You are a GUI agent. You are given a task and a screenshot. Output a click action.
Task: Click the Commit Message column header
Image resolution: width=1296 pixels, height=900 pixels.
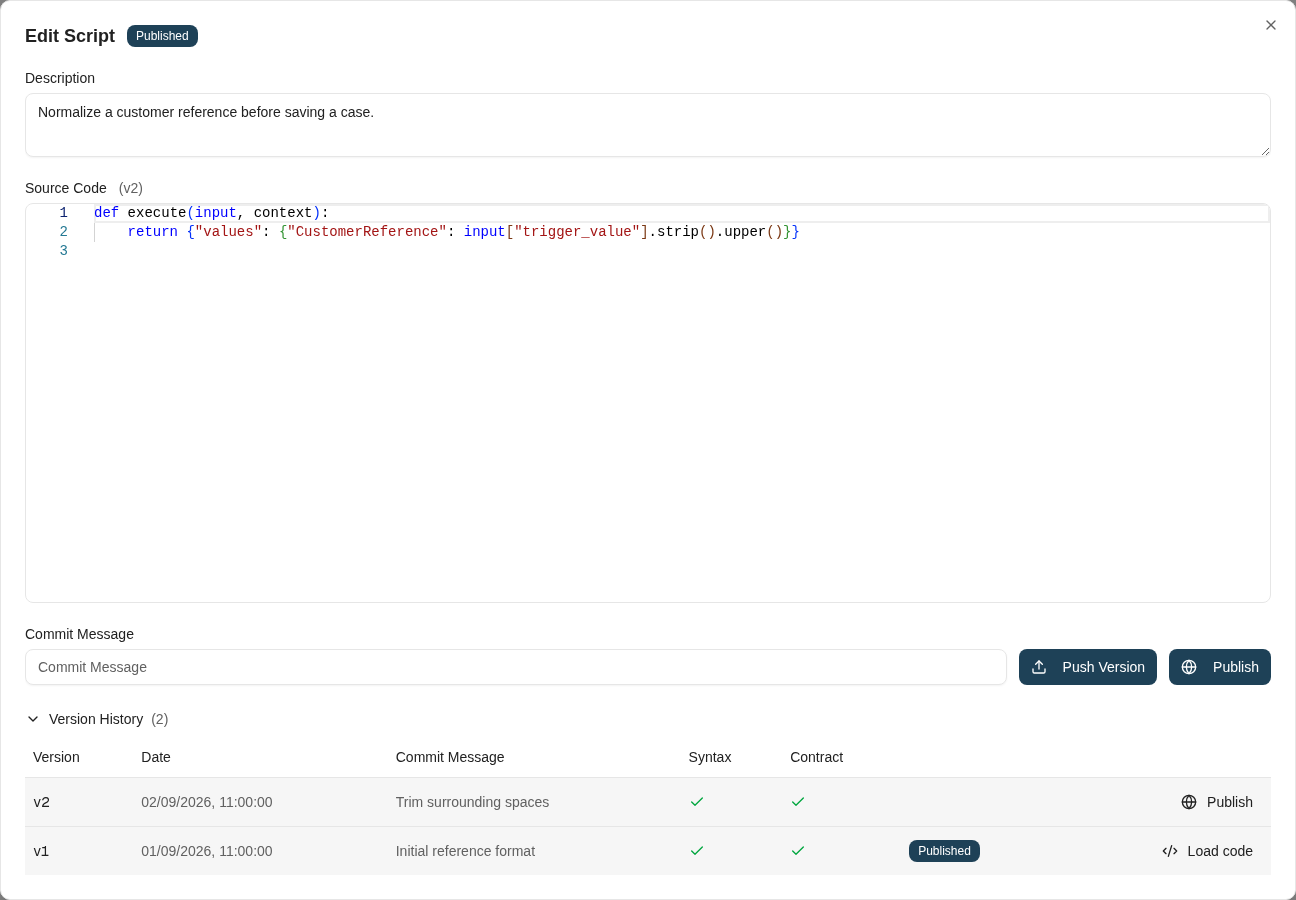(x=450, y=757)
